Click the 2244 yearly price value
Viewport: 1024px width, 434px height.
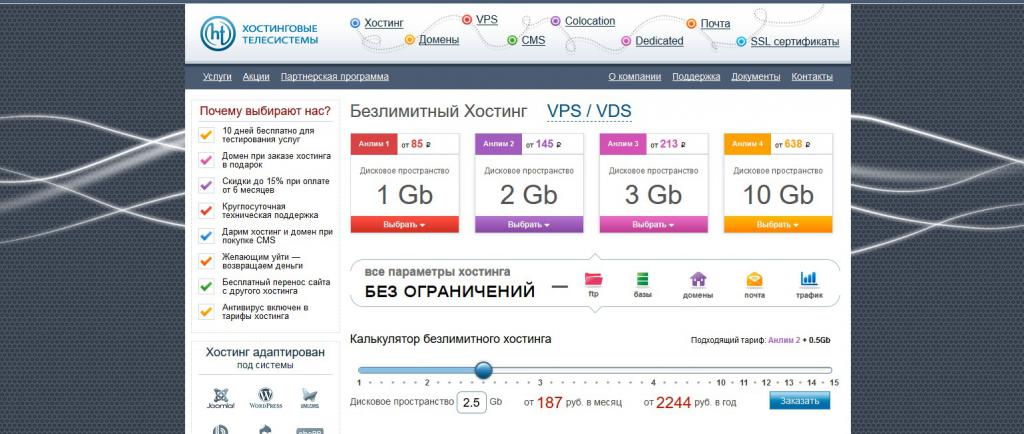(673, 403)
